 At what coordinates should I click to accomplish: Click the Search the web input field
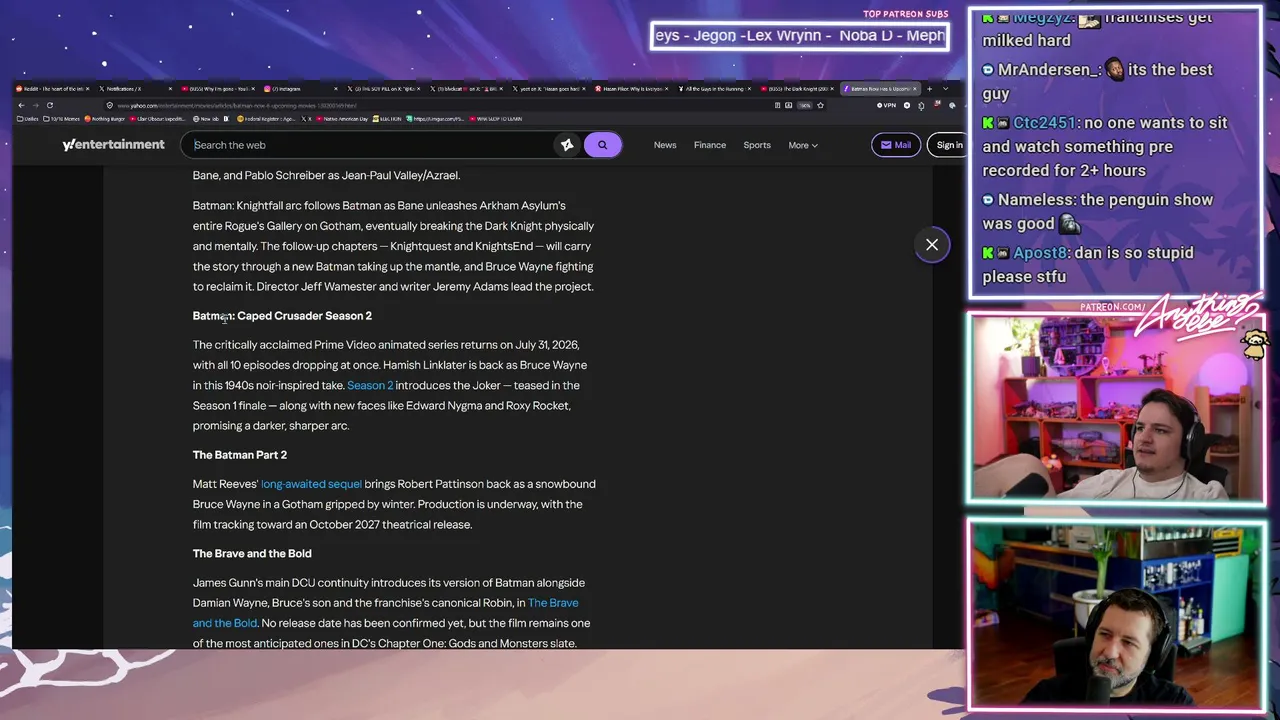pyautogui.click(x=370, y=145)
